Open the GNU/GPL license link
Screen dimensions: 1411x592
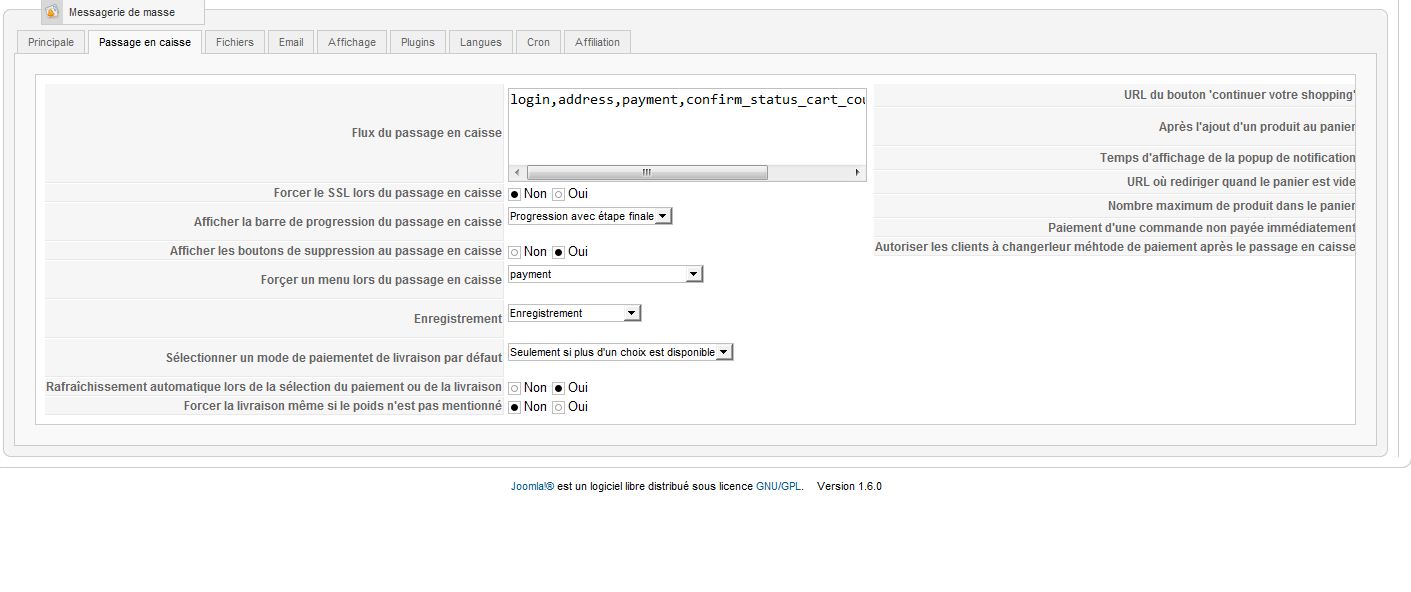(778, 487)
